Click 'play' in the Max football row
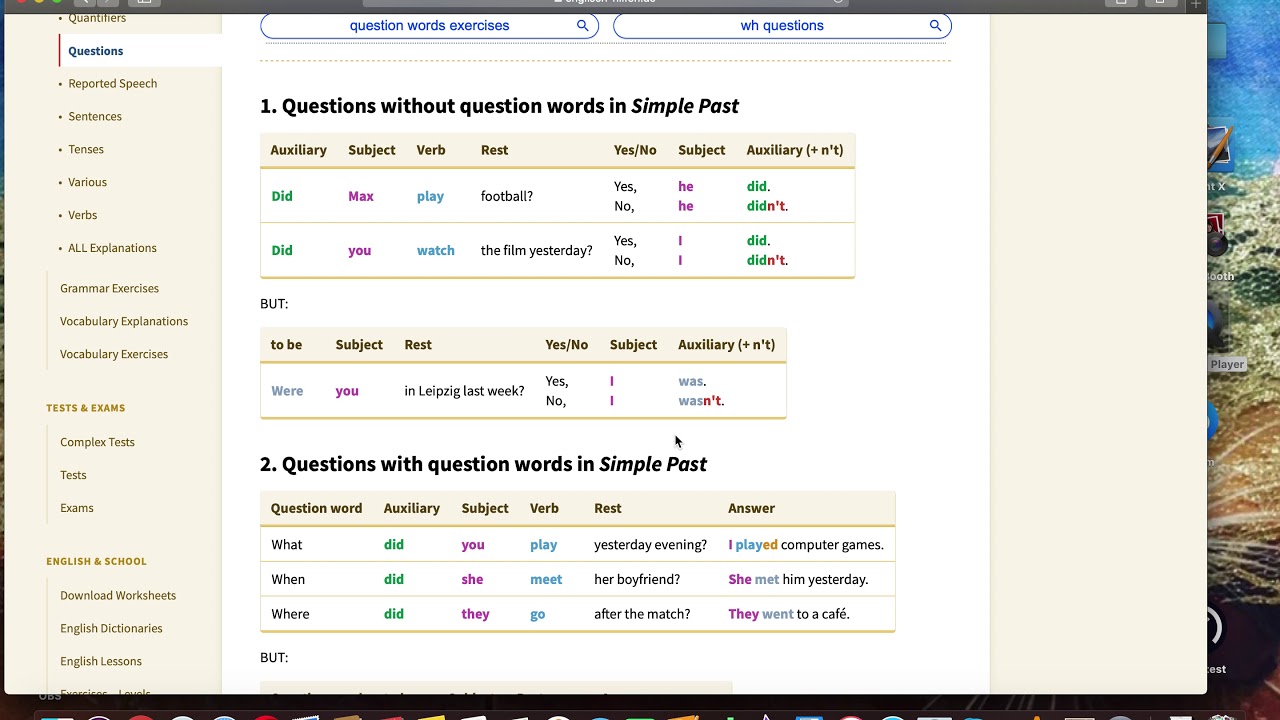The image size is (1280, 720). 430,196
